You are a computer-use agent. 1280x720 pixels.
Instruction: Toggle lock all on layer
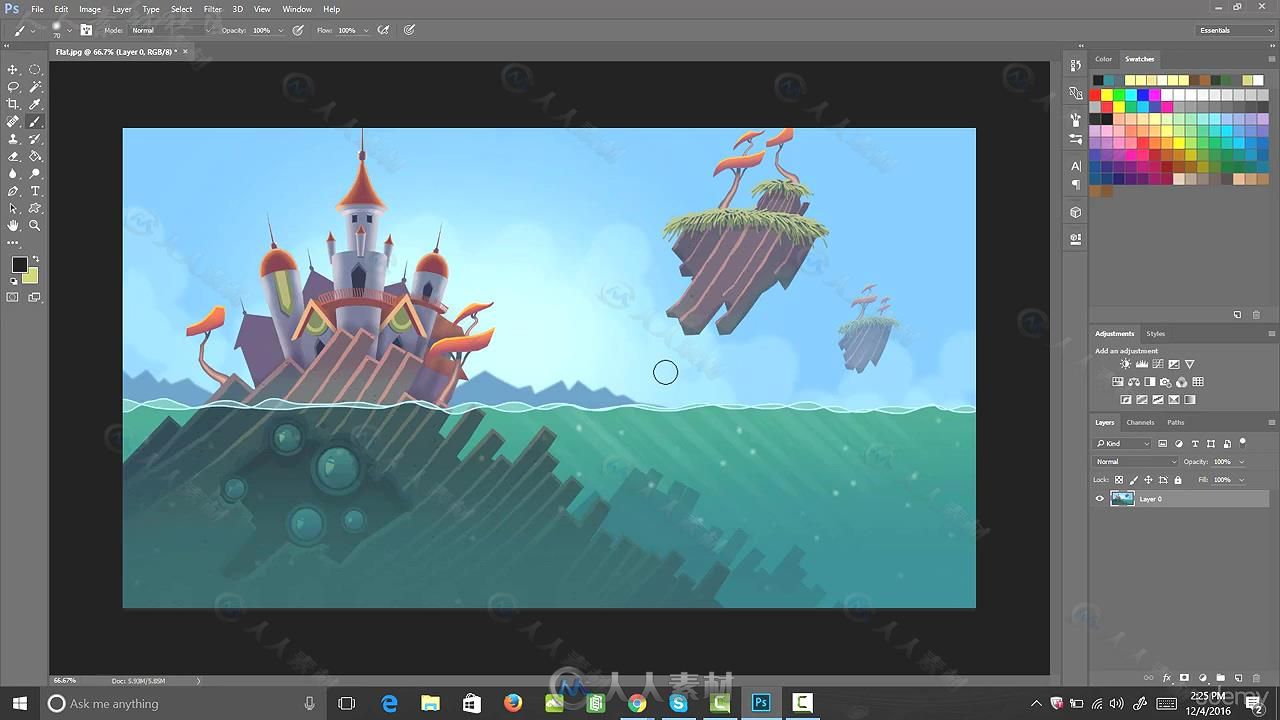1178,480
